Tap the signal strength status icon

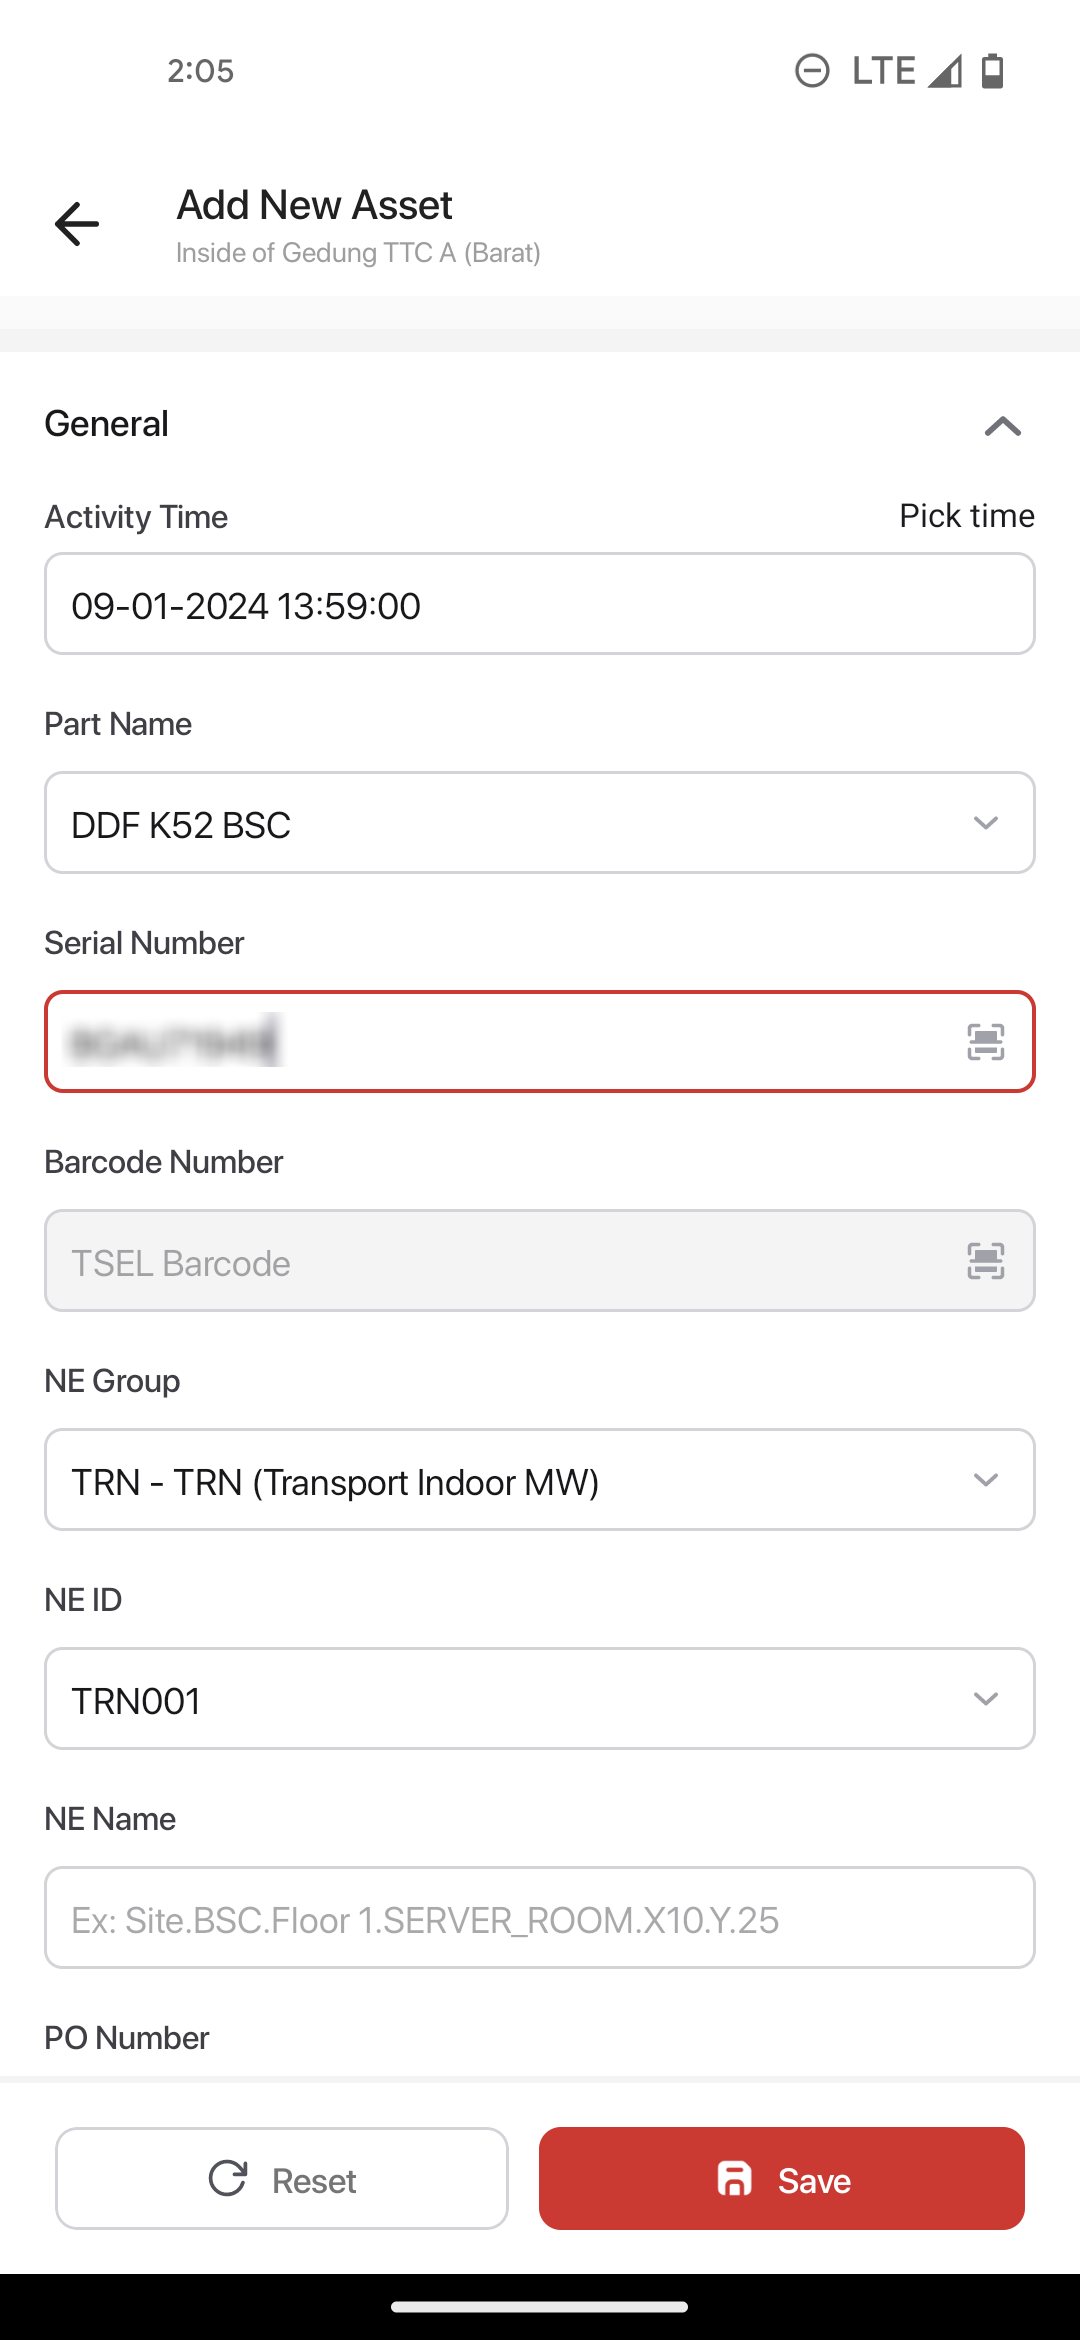pos(944,71)
